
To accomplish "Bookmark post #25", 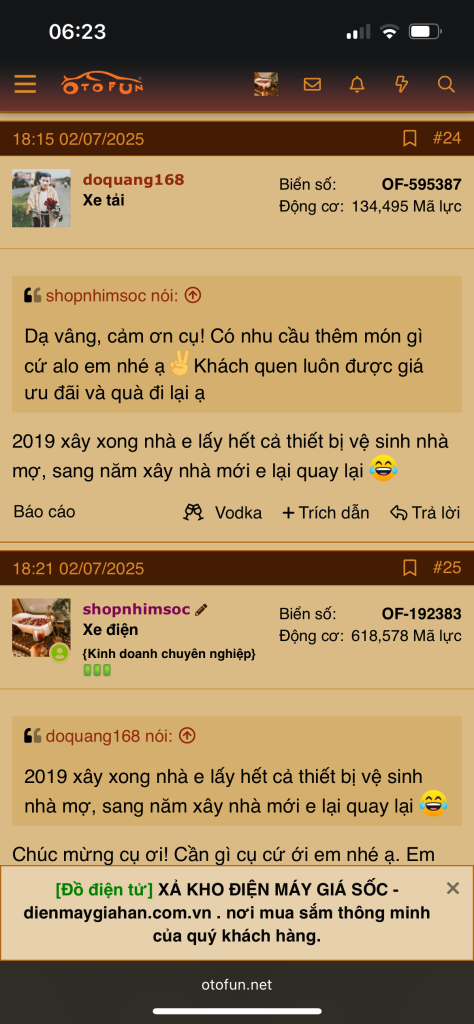I will click(x=409, y=568).
